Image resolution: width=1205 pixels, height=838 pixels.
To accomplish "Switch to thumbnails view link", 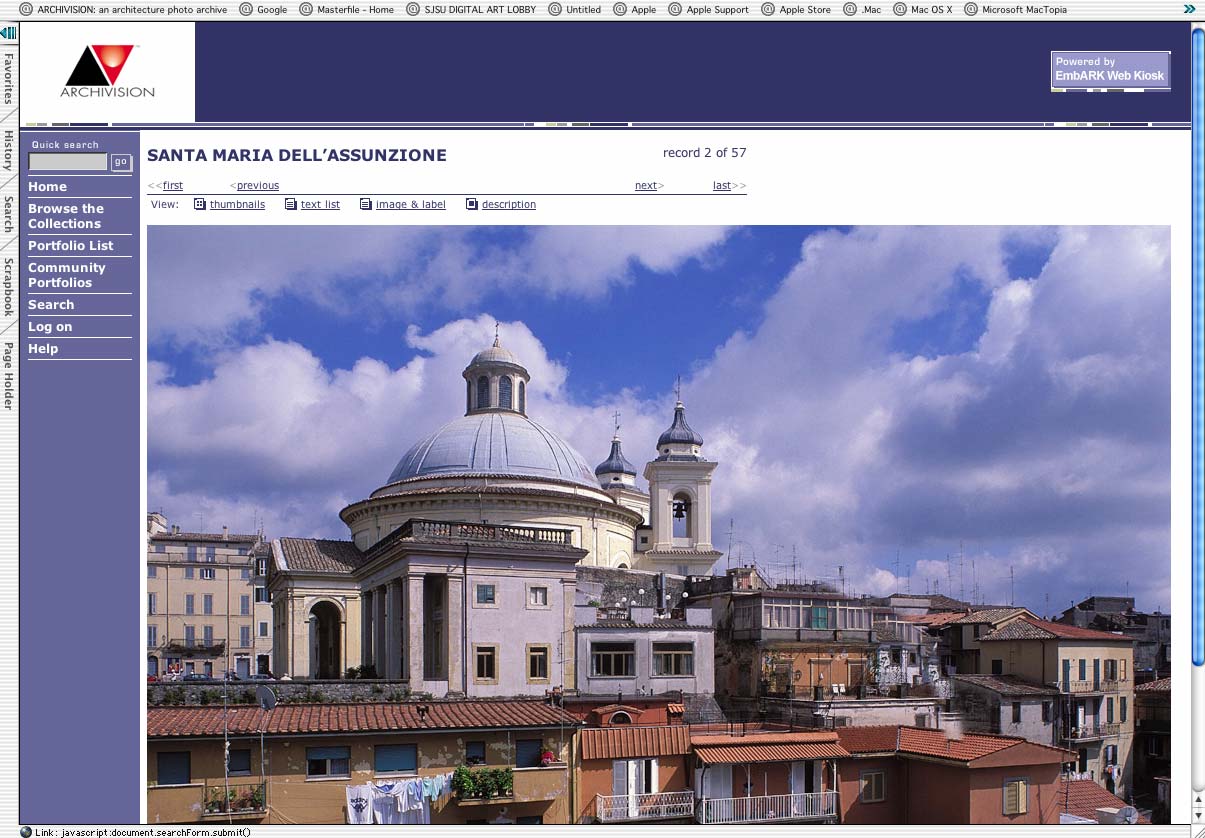I will 237,205.
